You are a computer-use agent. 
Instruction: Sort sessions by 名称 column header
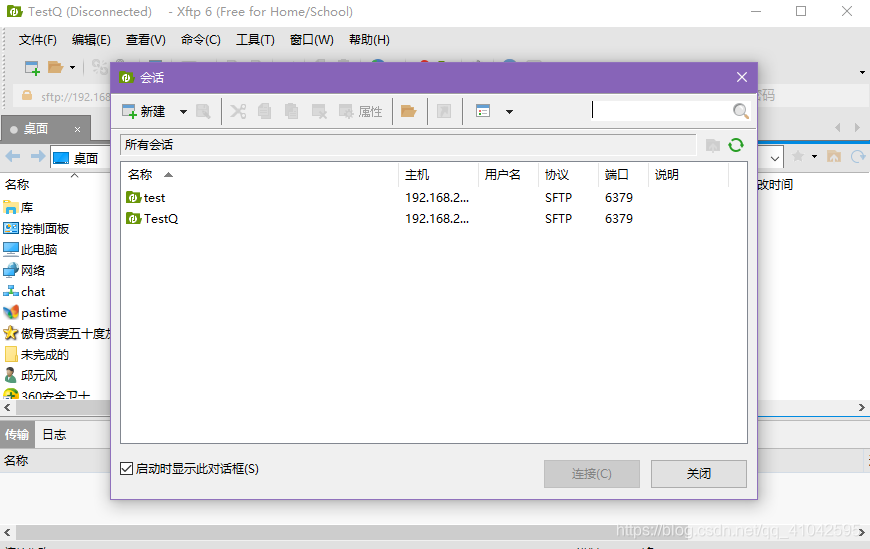click(x=260, y=175)
